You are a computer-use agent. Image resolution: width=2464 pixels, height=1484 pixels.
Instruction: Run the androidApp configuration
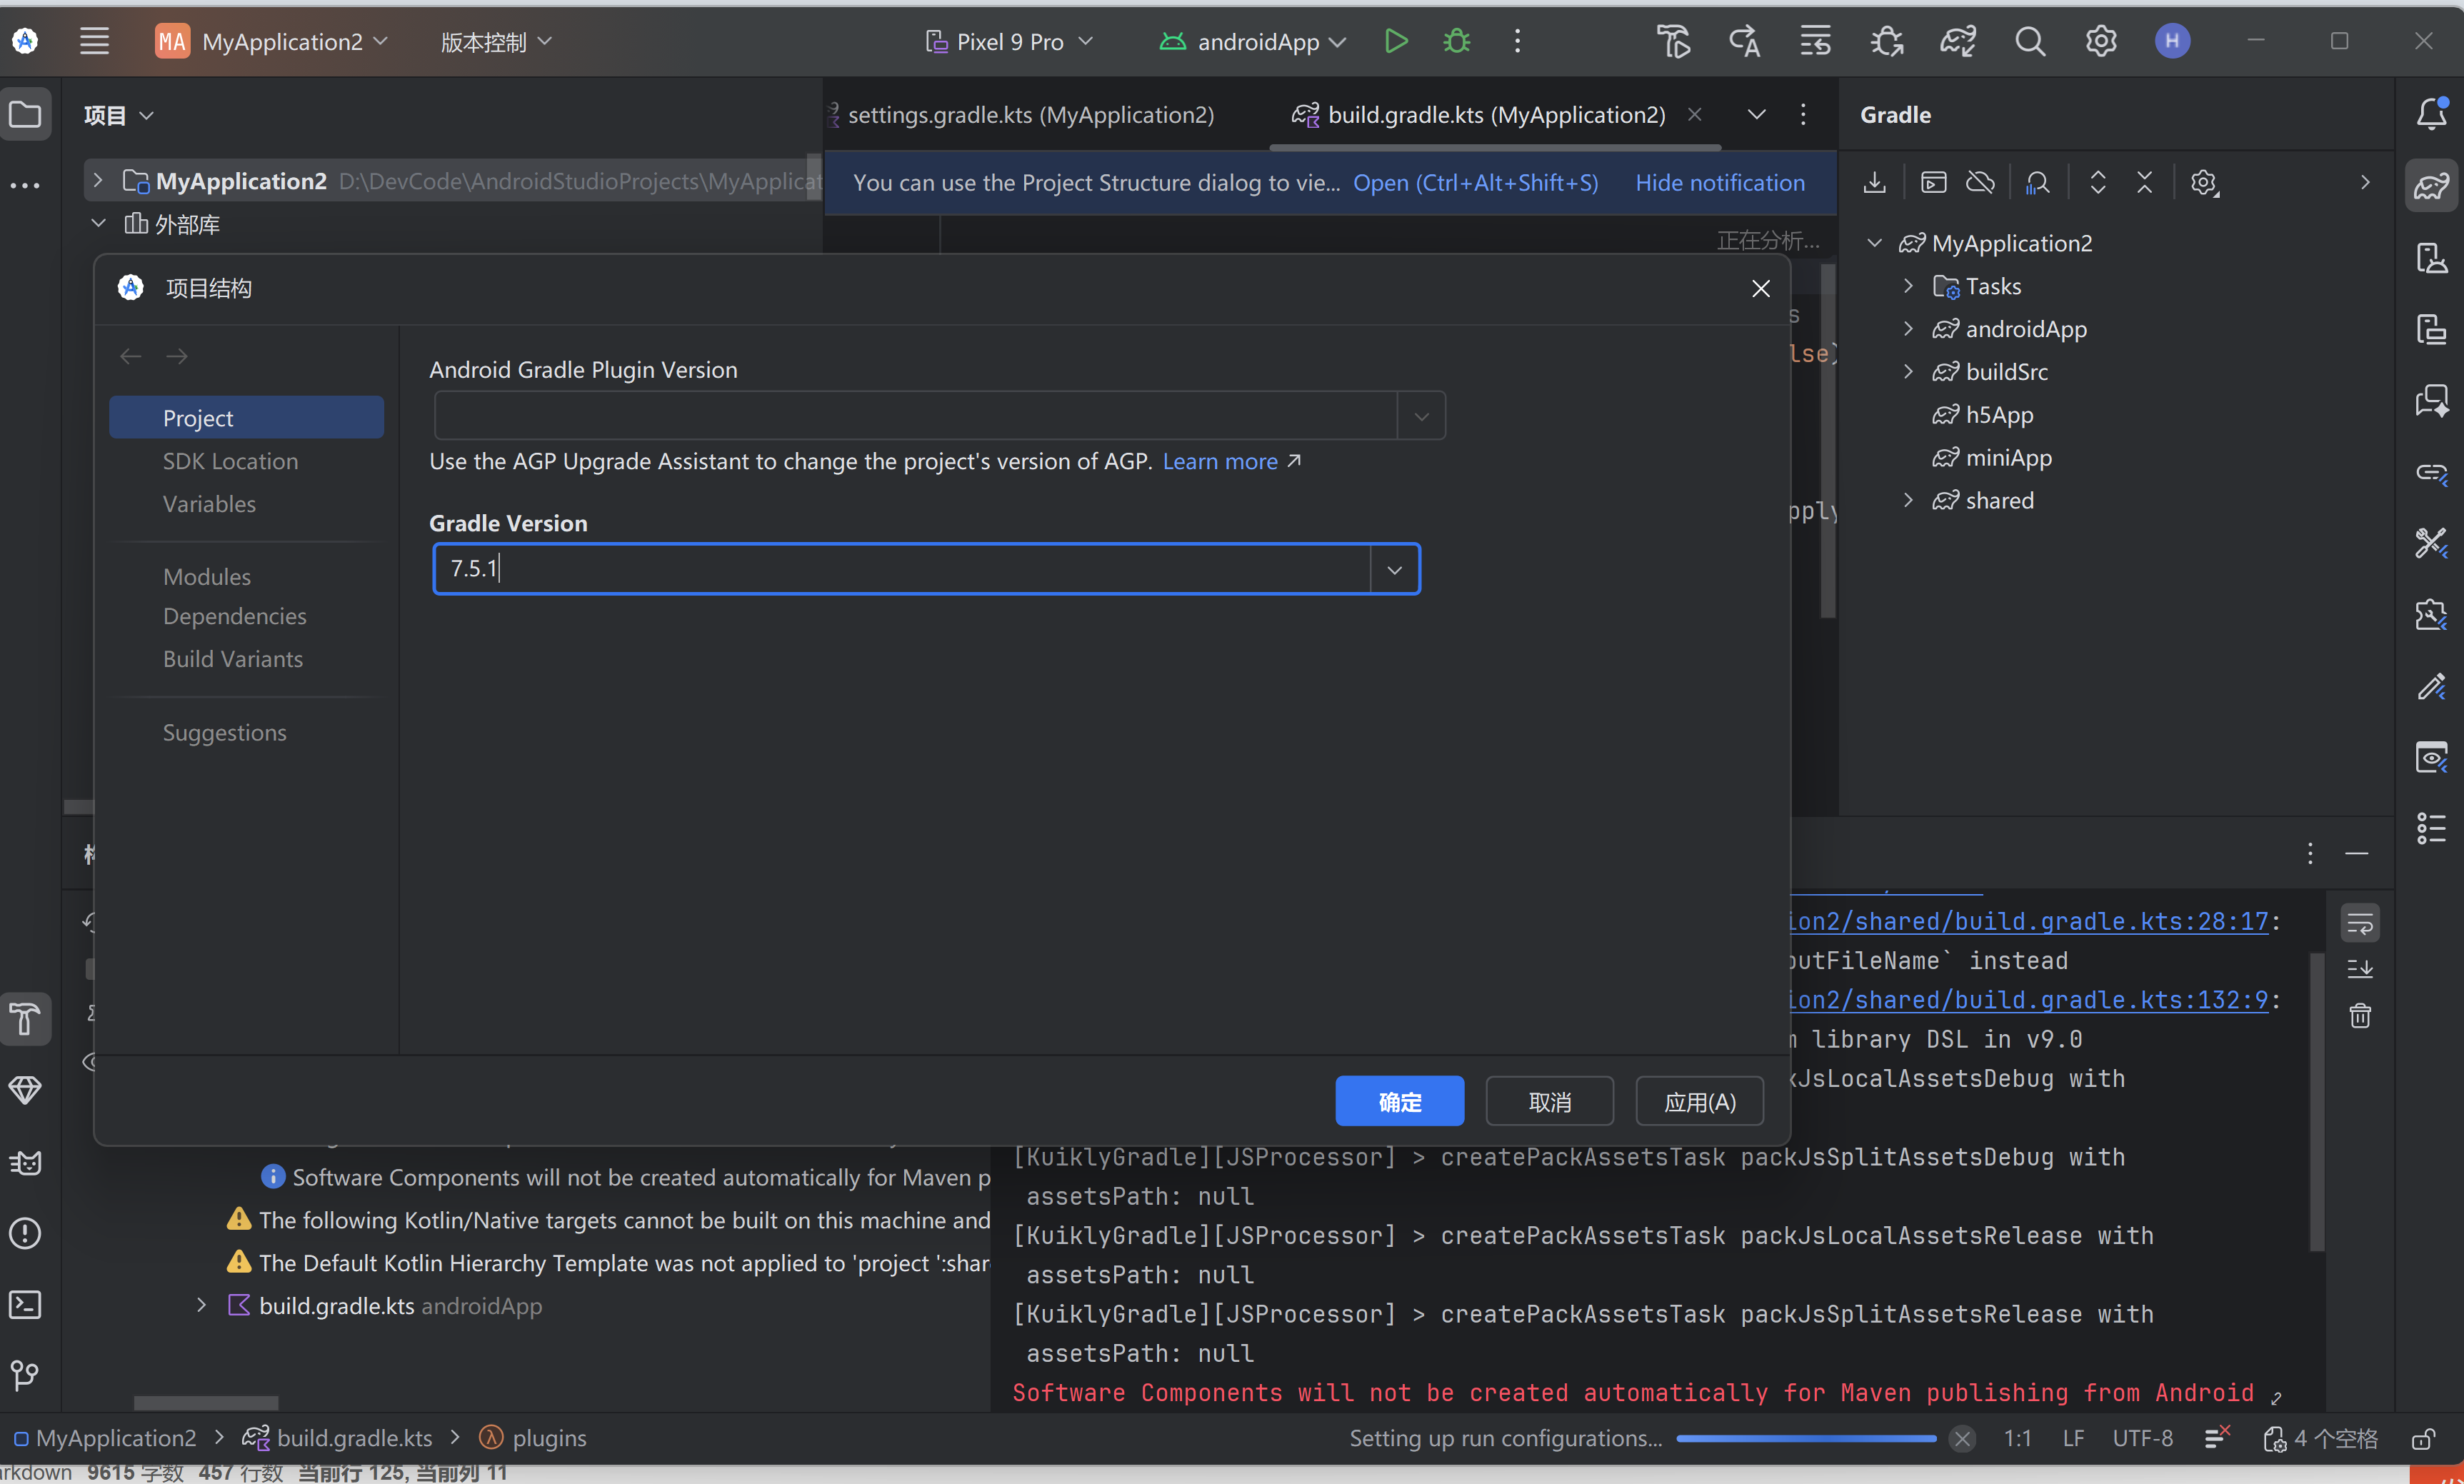pyautogui.click(x=1396, y=41)
